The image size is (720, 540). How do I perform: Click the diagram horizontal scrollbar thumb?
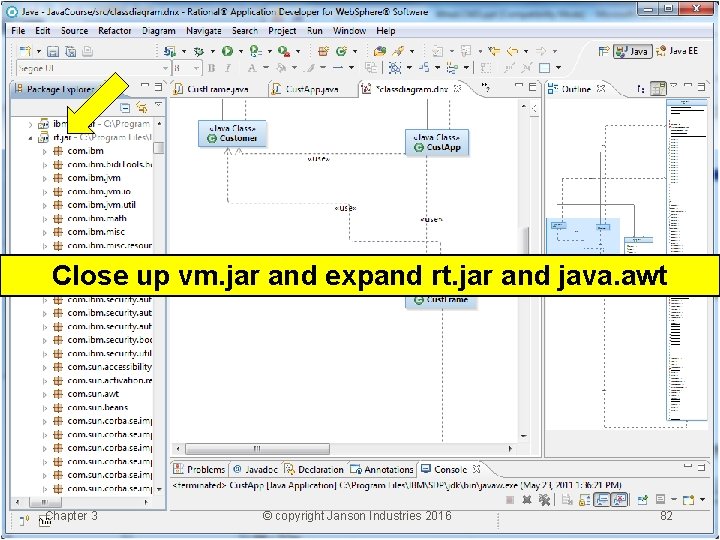pyautogui.click(x=257, y=449)
